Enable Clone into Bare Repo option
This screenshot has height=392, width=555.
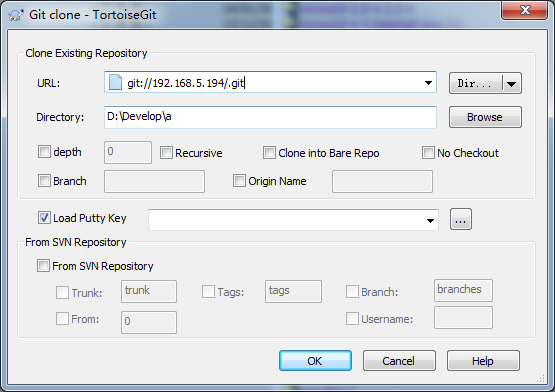[269, 153]
